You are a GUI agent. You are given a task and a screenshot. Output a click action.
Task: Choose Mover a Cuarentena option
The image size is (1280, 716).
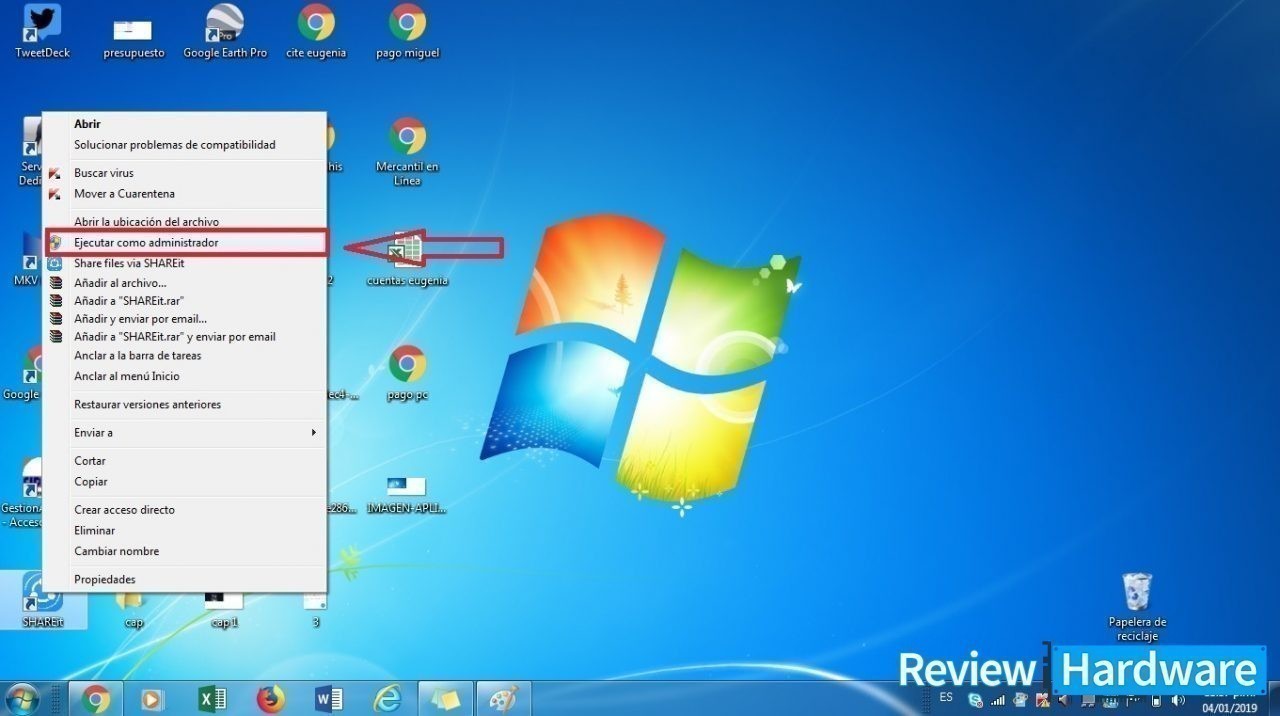point(186,194)
